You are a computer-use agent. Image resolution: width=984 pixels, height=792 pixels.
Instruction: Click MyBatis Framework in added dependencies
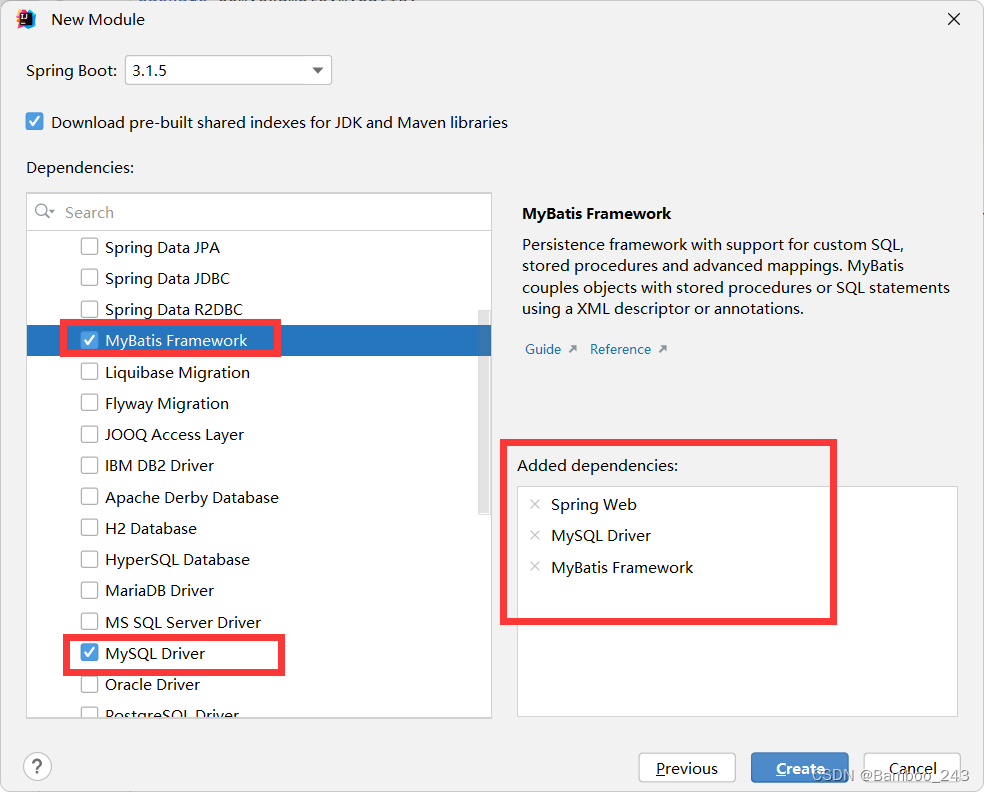[x=622, y=567]
